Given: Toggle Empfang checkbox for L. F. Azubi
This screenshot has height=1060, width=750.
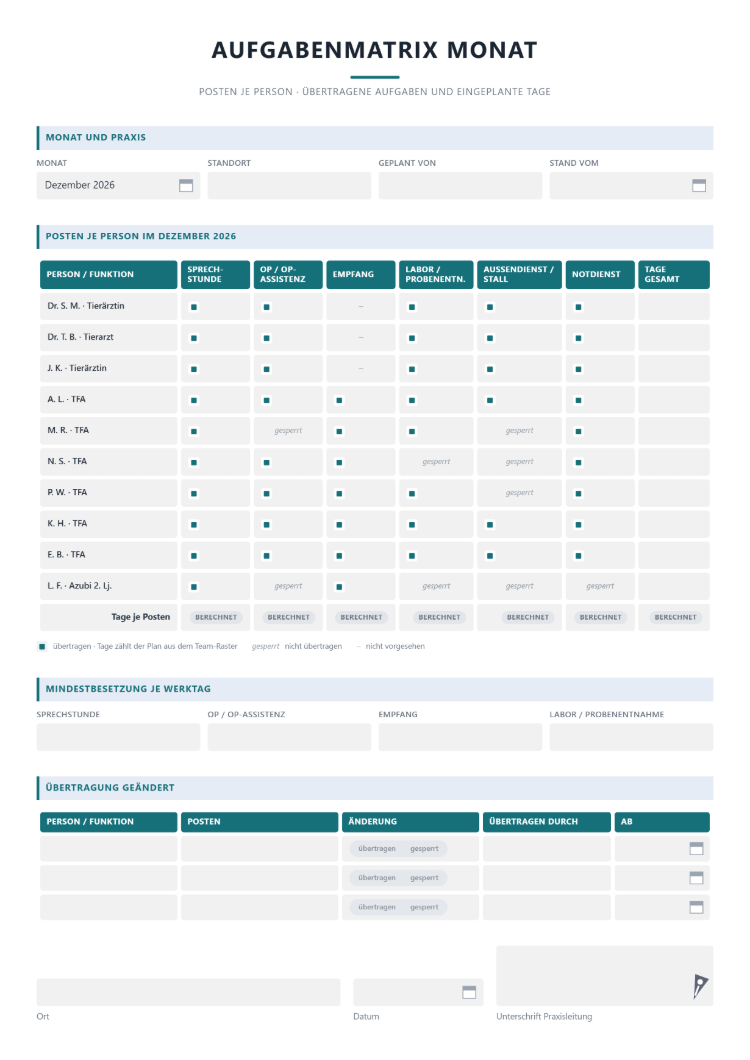Looking at the screenshot, I should (x=339, y=587).
